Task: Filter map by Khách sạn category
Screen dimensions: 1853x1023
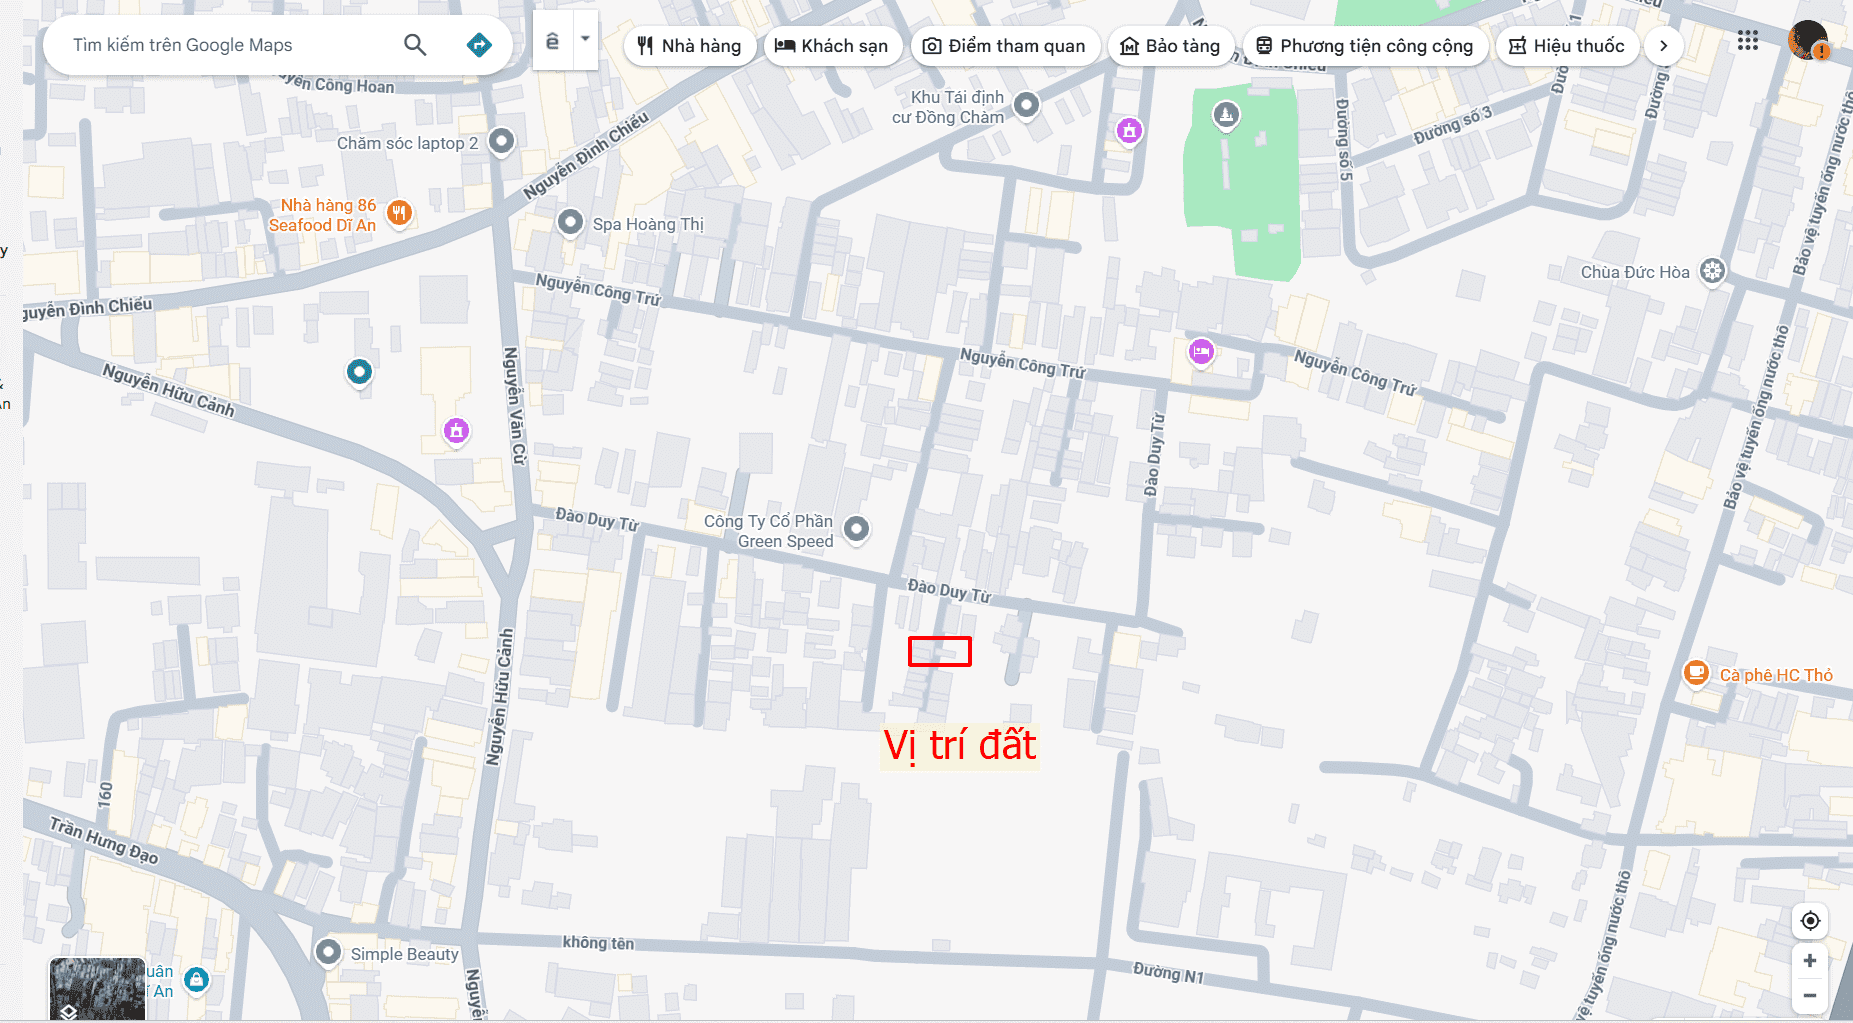Action: (x=832, y=46)
